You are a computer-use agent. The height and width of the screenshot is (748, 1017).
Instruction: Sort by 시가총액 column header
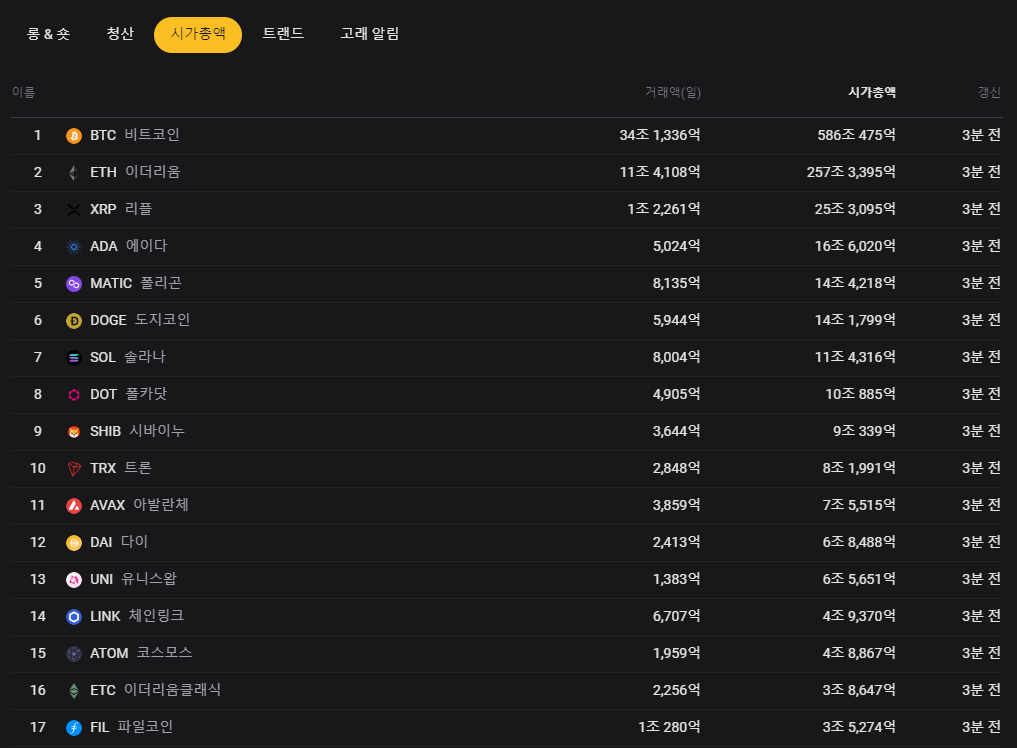(x=871, y=93)
